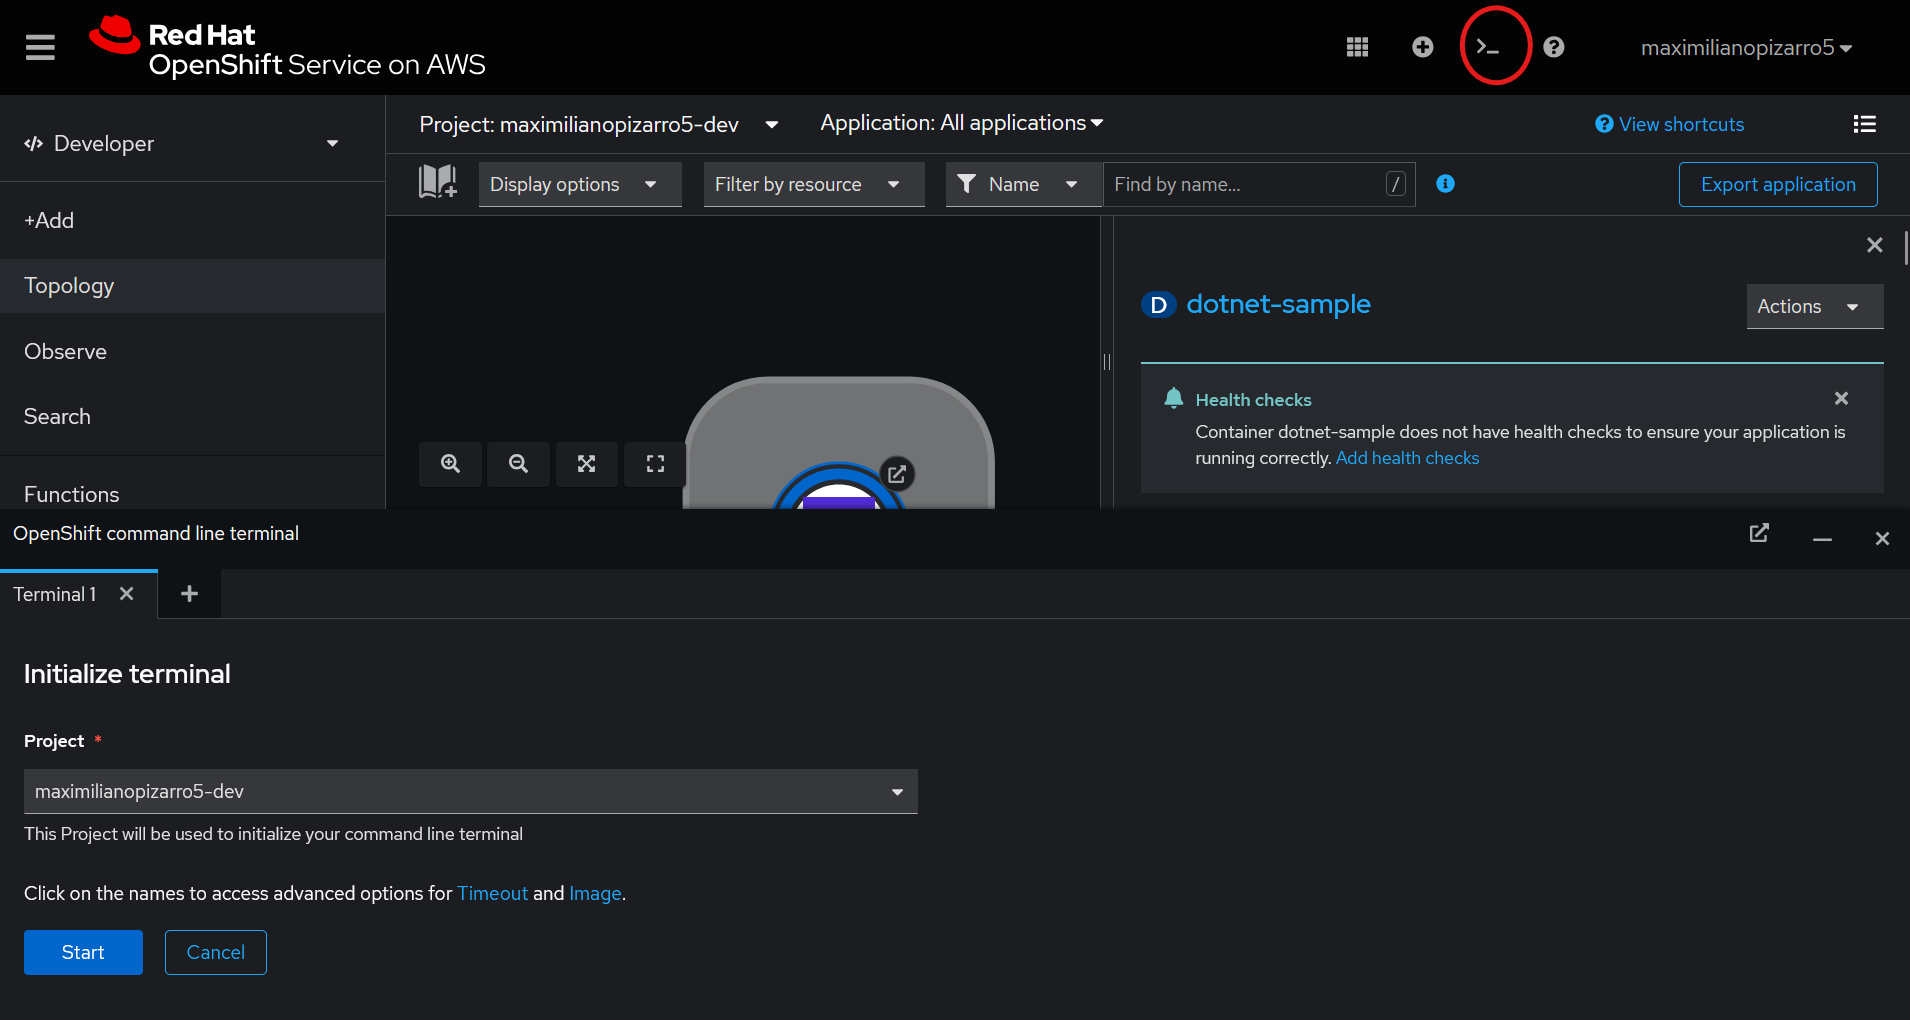Open the maximilianopizarro5 user menu

click(1746, 47)
